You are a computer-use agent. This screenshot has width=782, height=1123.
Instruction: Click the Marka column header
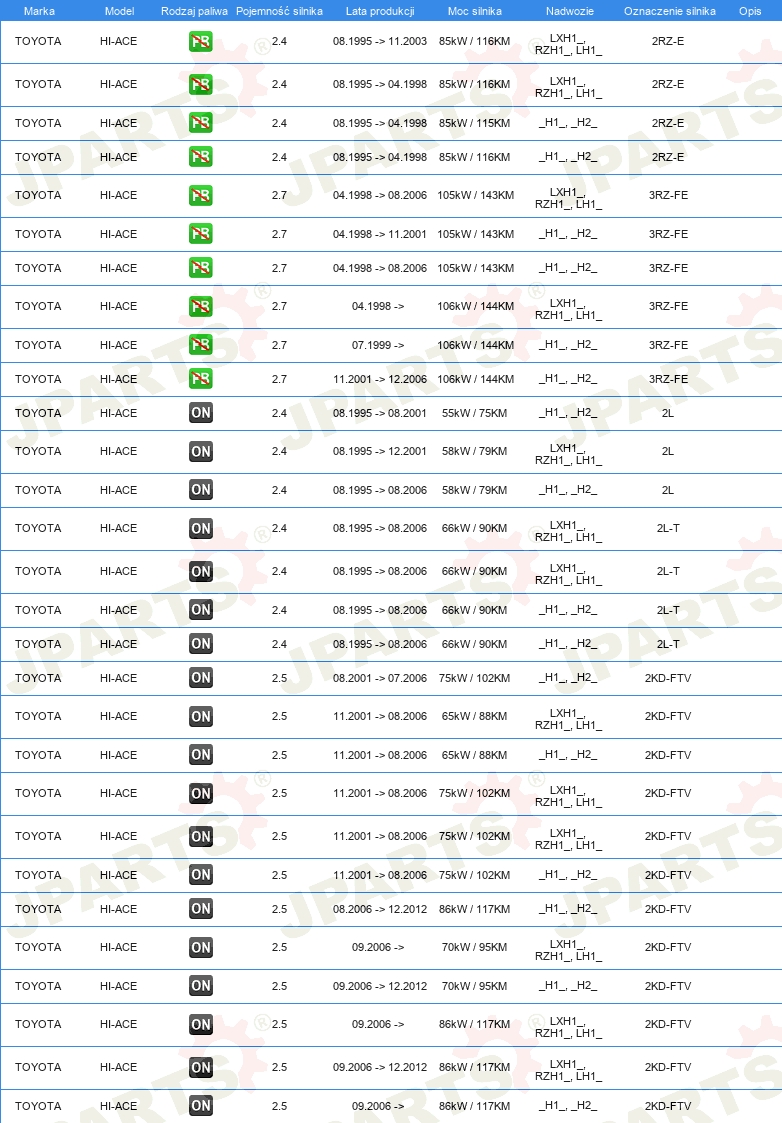[x=39, y=11]
